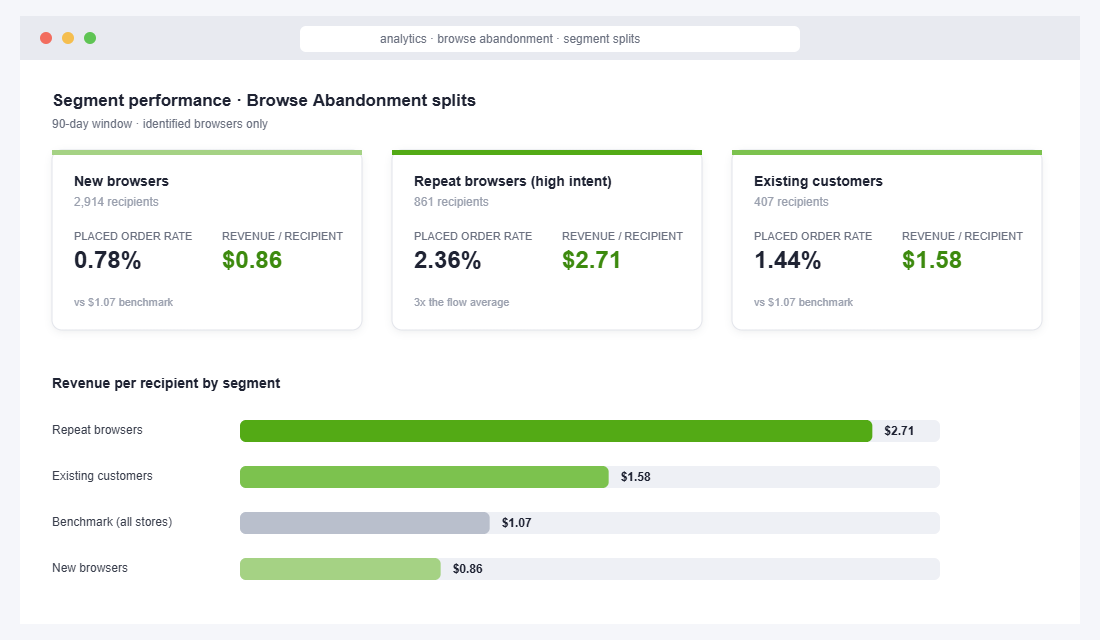Click the 407 recipients text

tap(791, 201)
